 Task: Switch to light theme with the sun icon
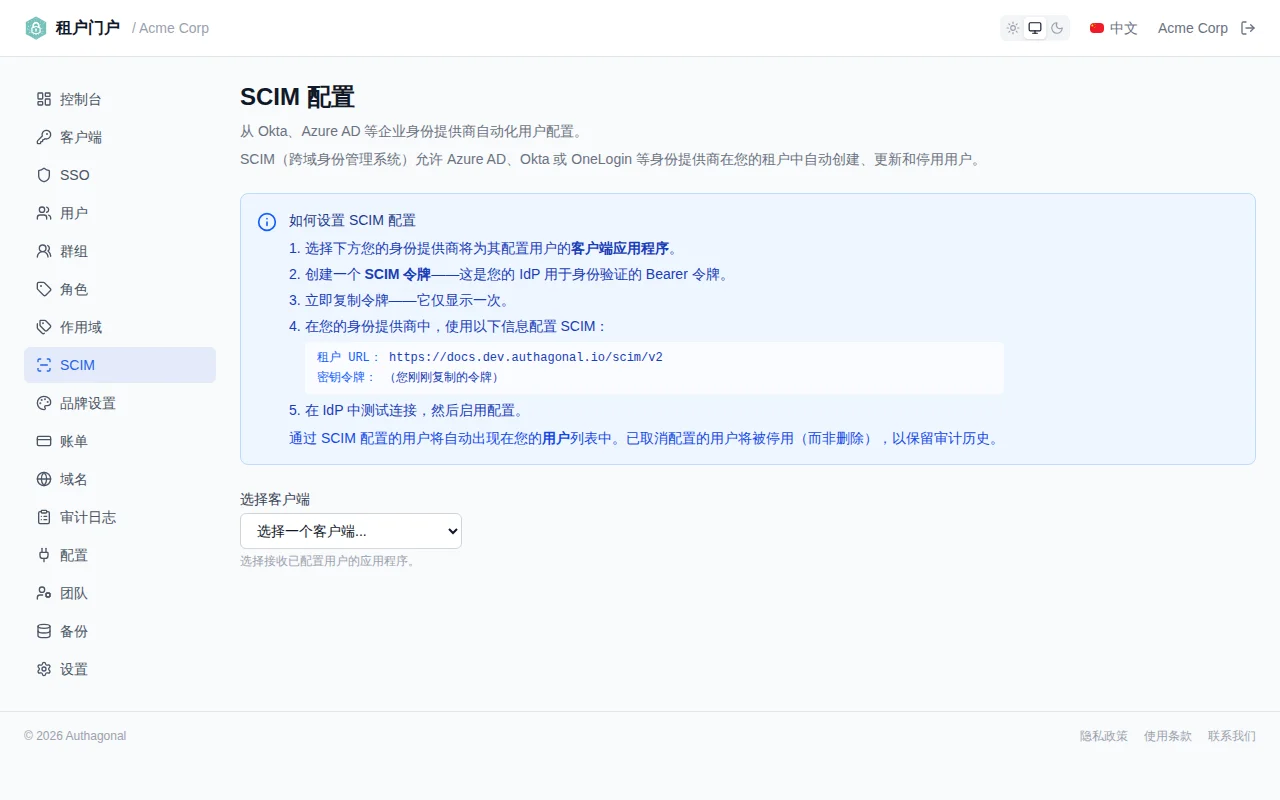click(1013, 28)
